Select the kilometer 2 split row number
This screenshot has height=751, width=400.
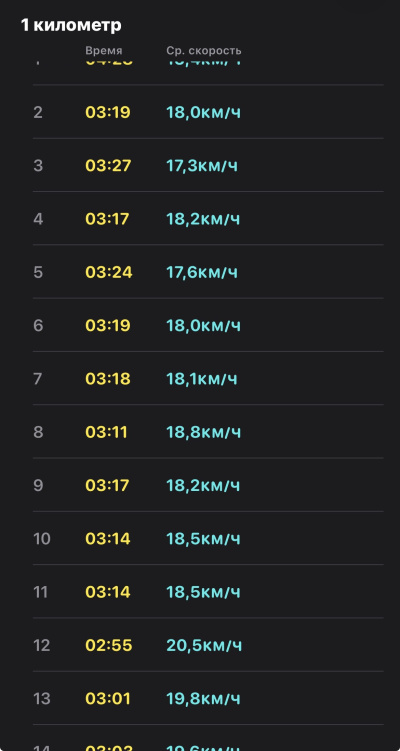[x=38, y=113]
